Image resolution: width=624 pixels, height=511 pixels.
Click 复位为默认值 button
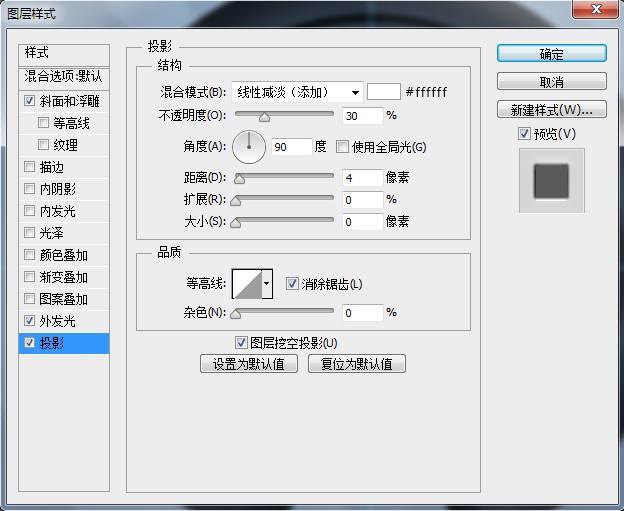(357, 363)
